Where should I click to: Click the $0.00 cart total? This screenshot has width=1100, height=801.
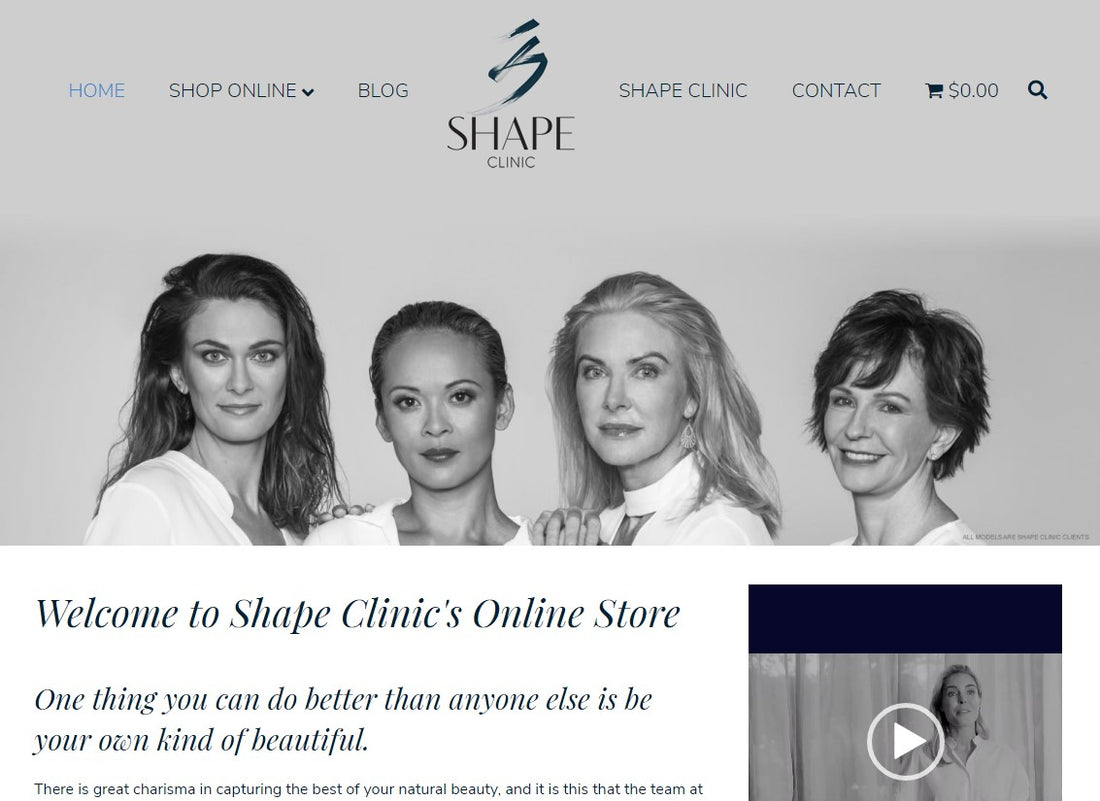pyautogui.click(x=974, y=90)
